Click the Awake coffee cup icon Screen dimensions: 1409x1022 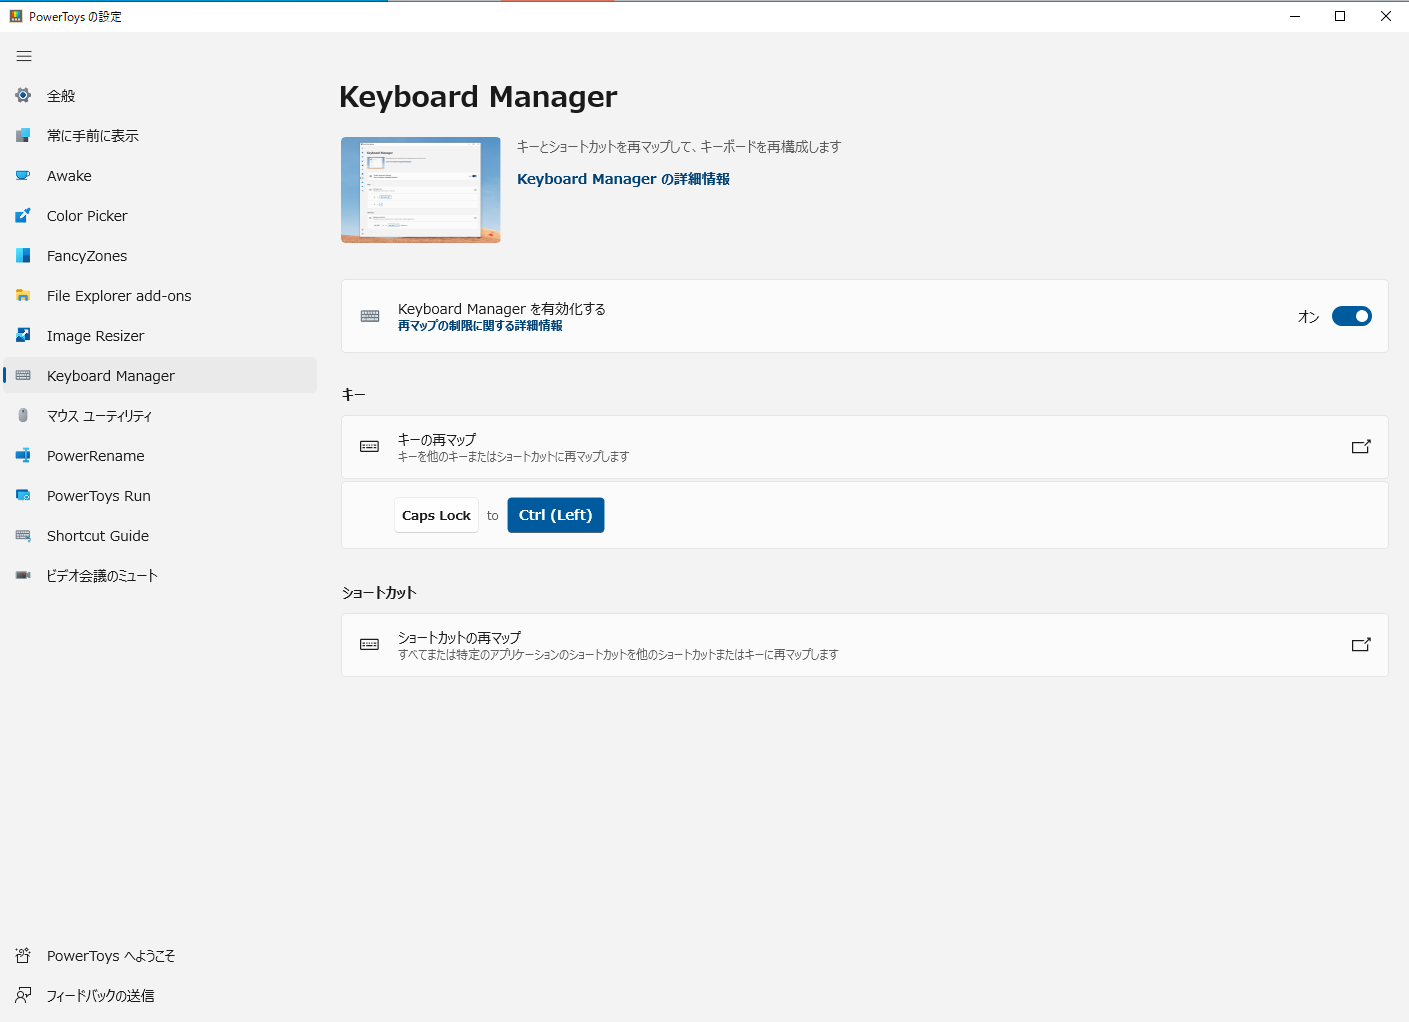(x=22, y=175)
